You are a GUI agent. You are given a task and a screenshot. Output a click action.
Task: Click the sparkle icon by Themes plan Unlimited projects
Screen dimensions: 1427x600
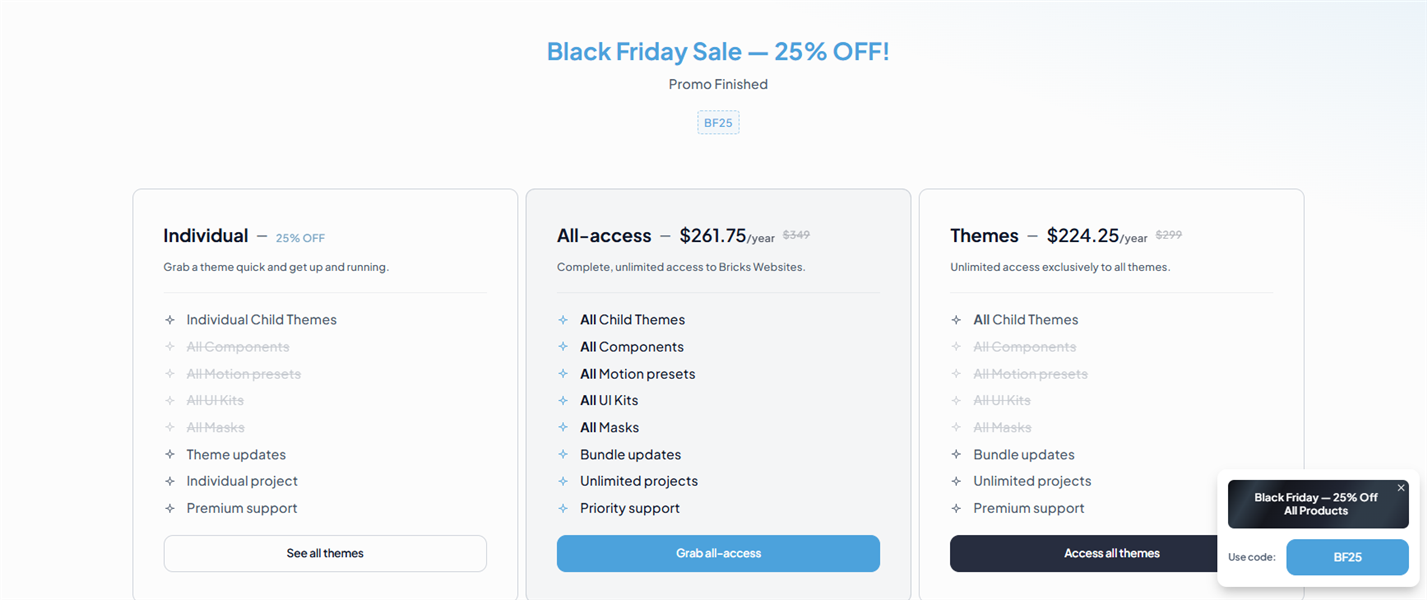[957, 481]
